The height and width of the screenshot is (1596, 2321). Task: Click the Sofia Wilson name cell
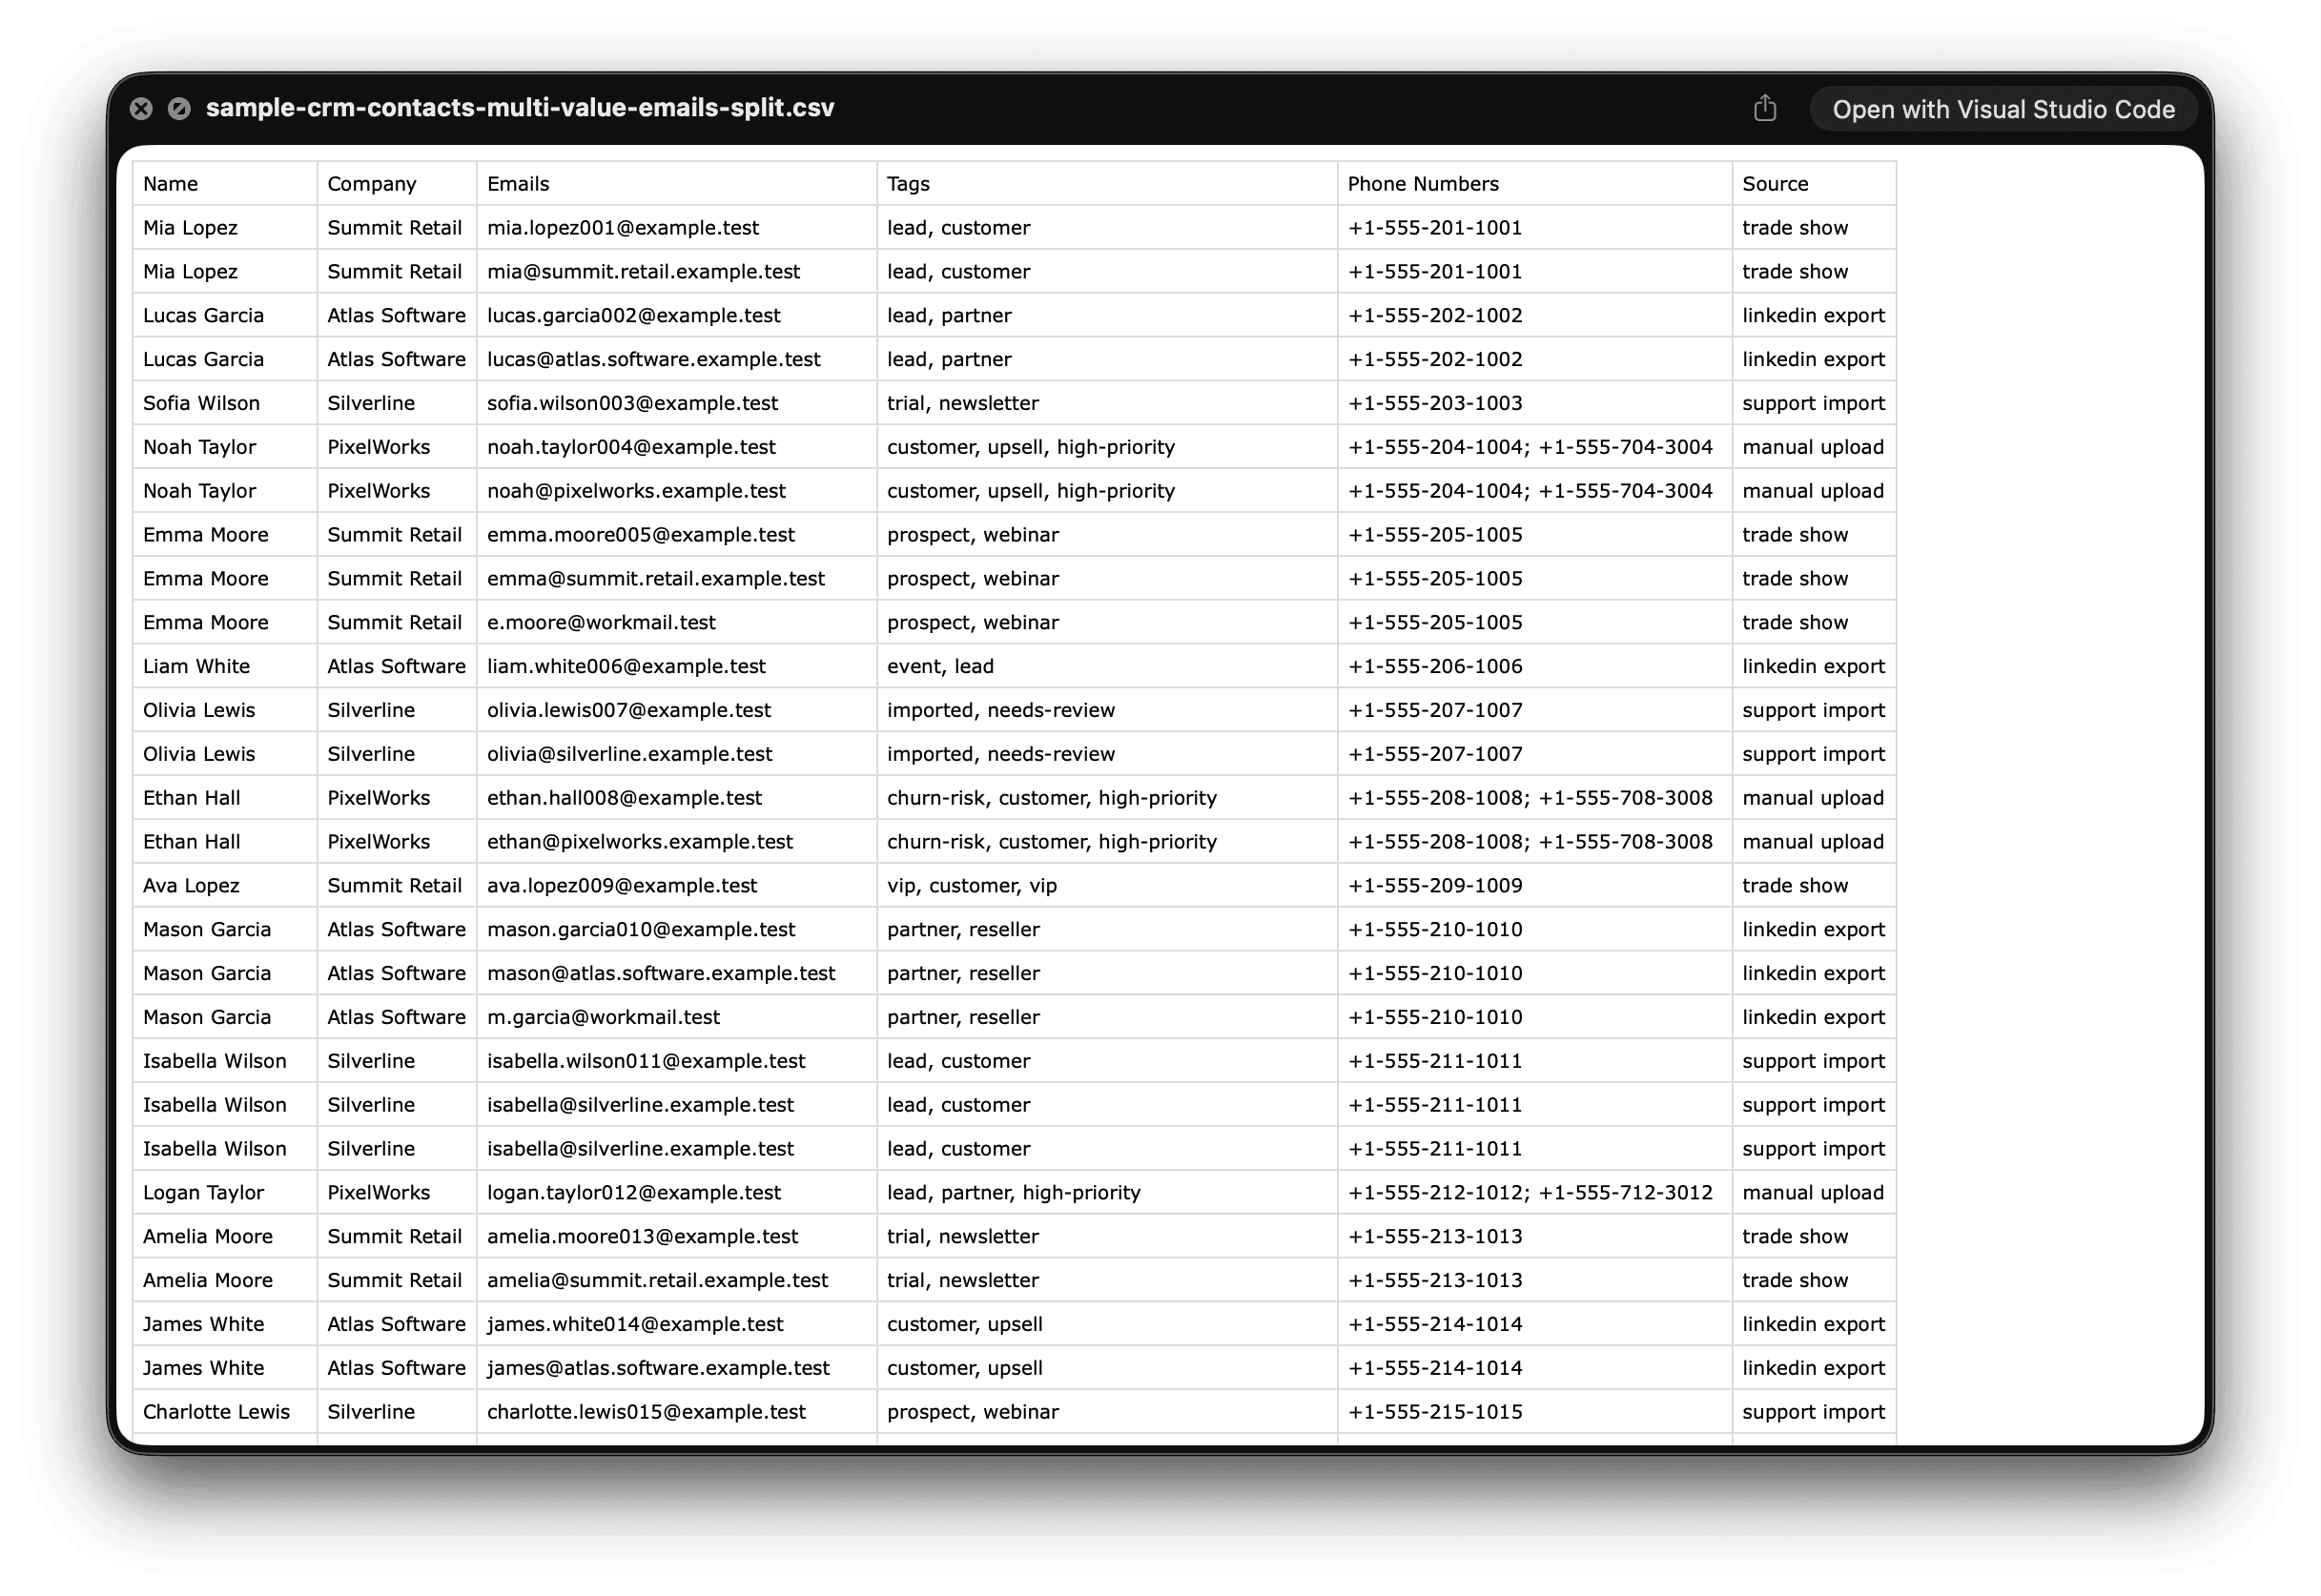(x=225, y=404)
